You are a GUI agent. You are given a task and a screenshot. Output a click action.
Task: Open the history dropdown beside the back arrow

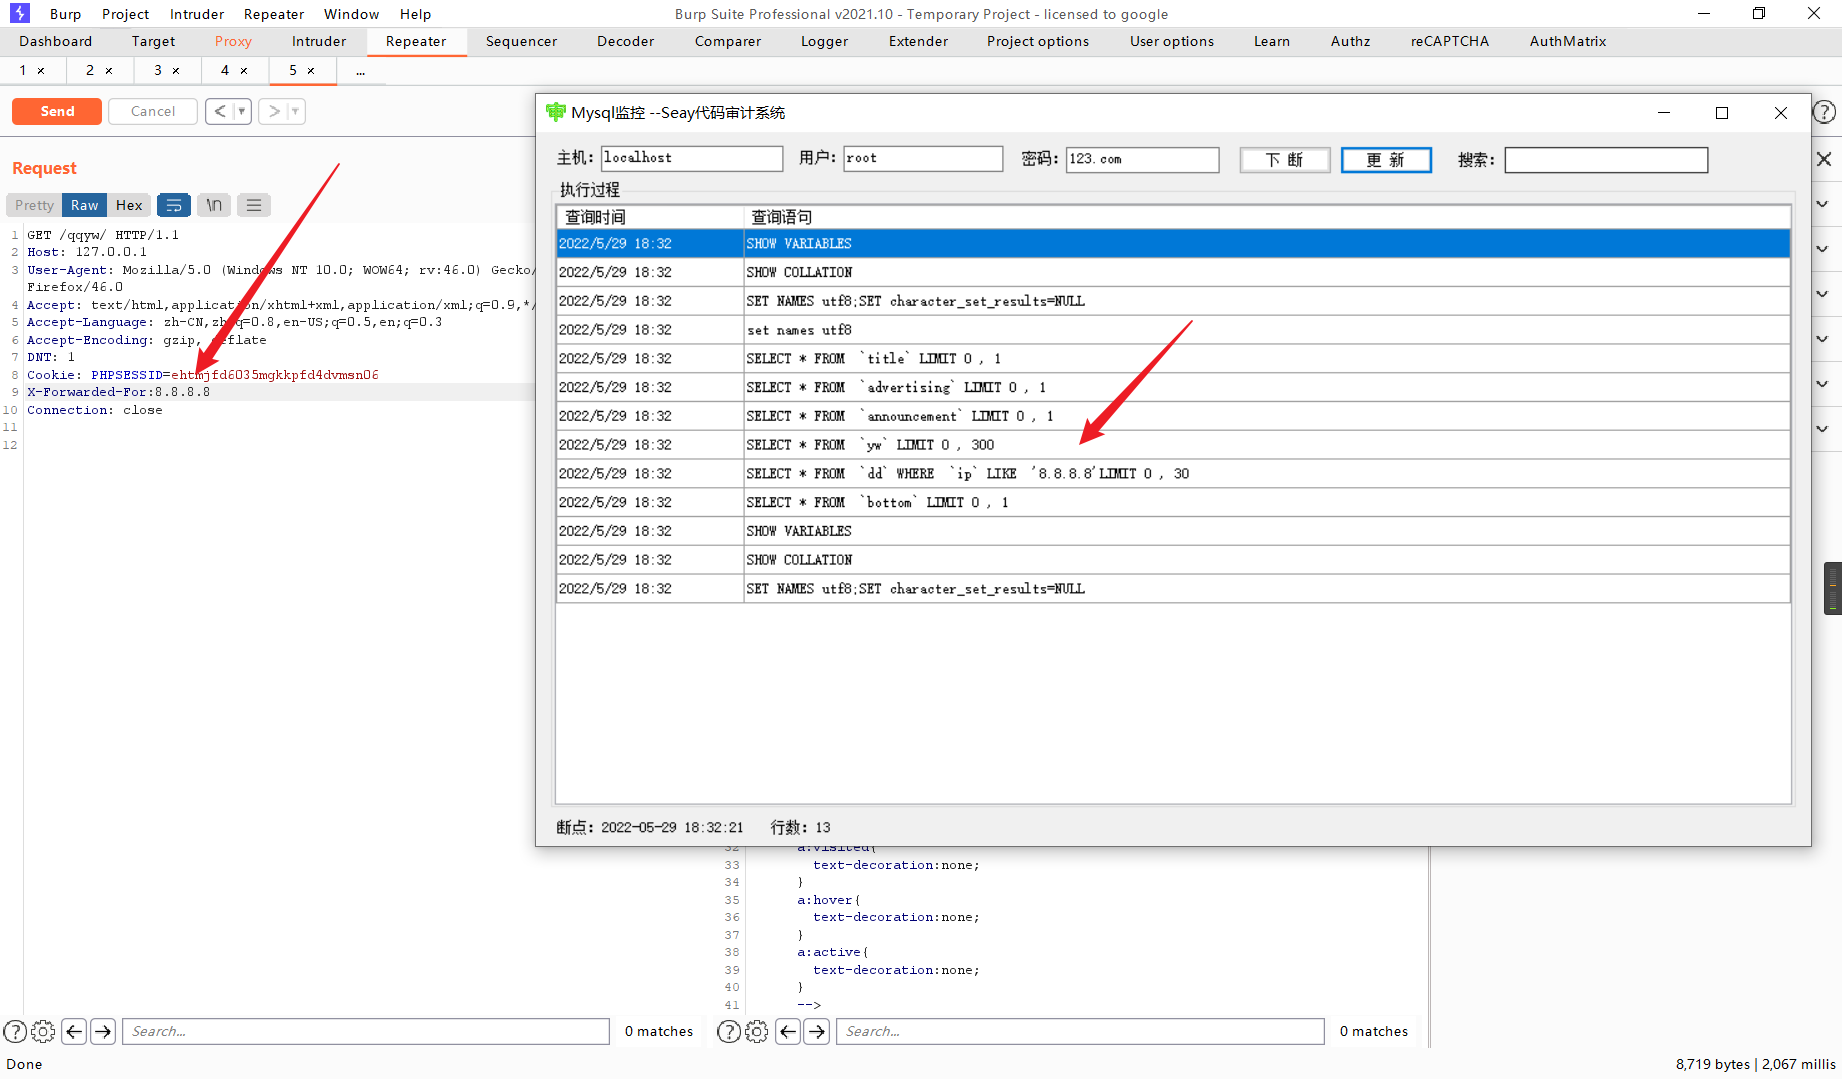click(x=242, y=111)
